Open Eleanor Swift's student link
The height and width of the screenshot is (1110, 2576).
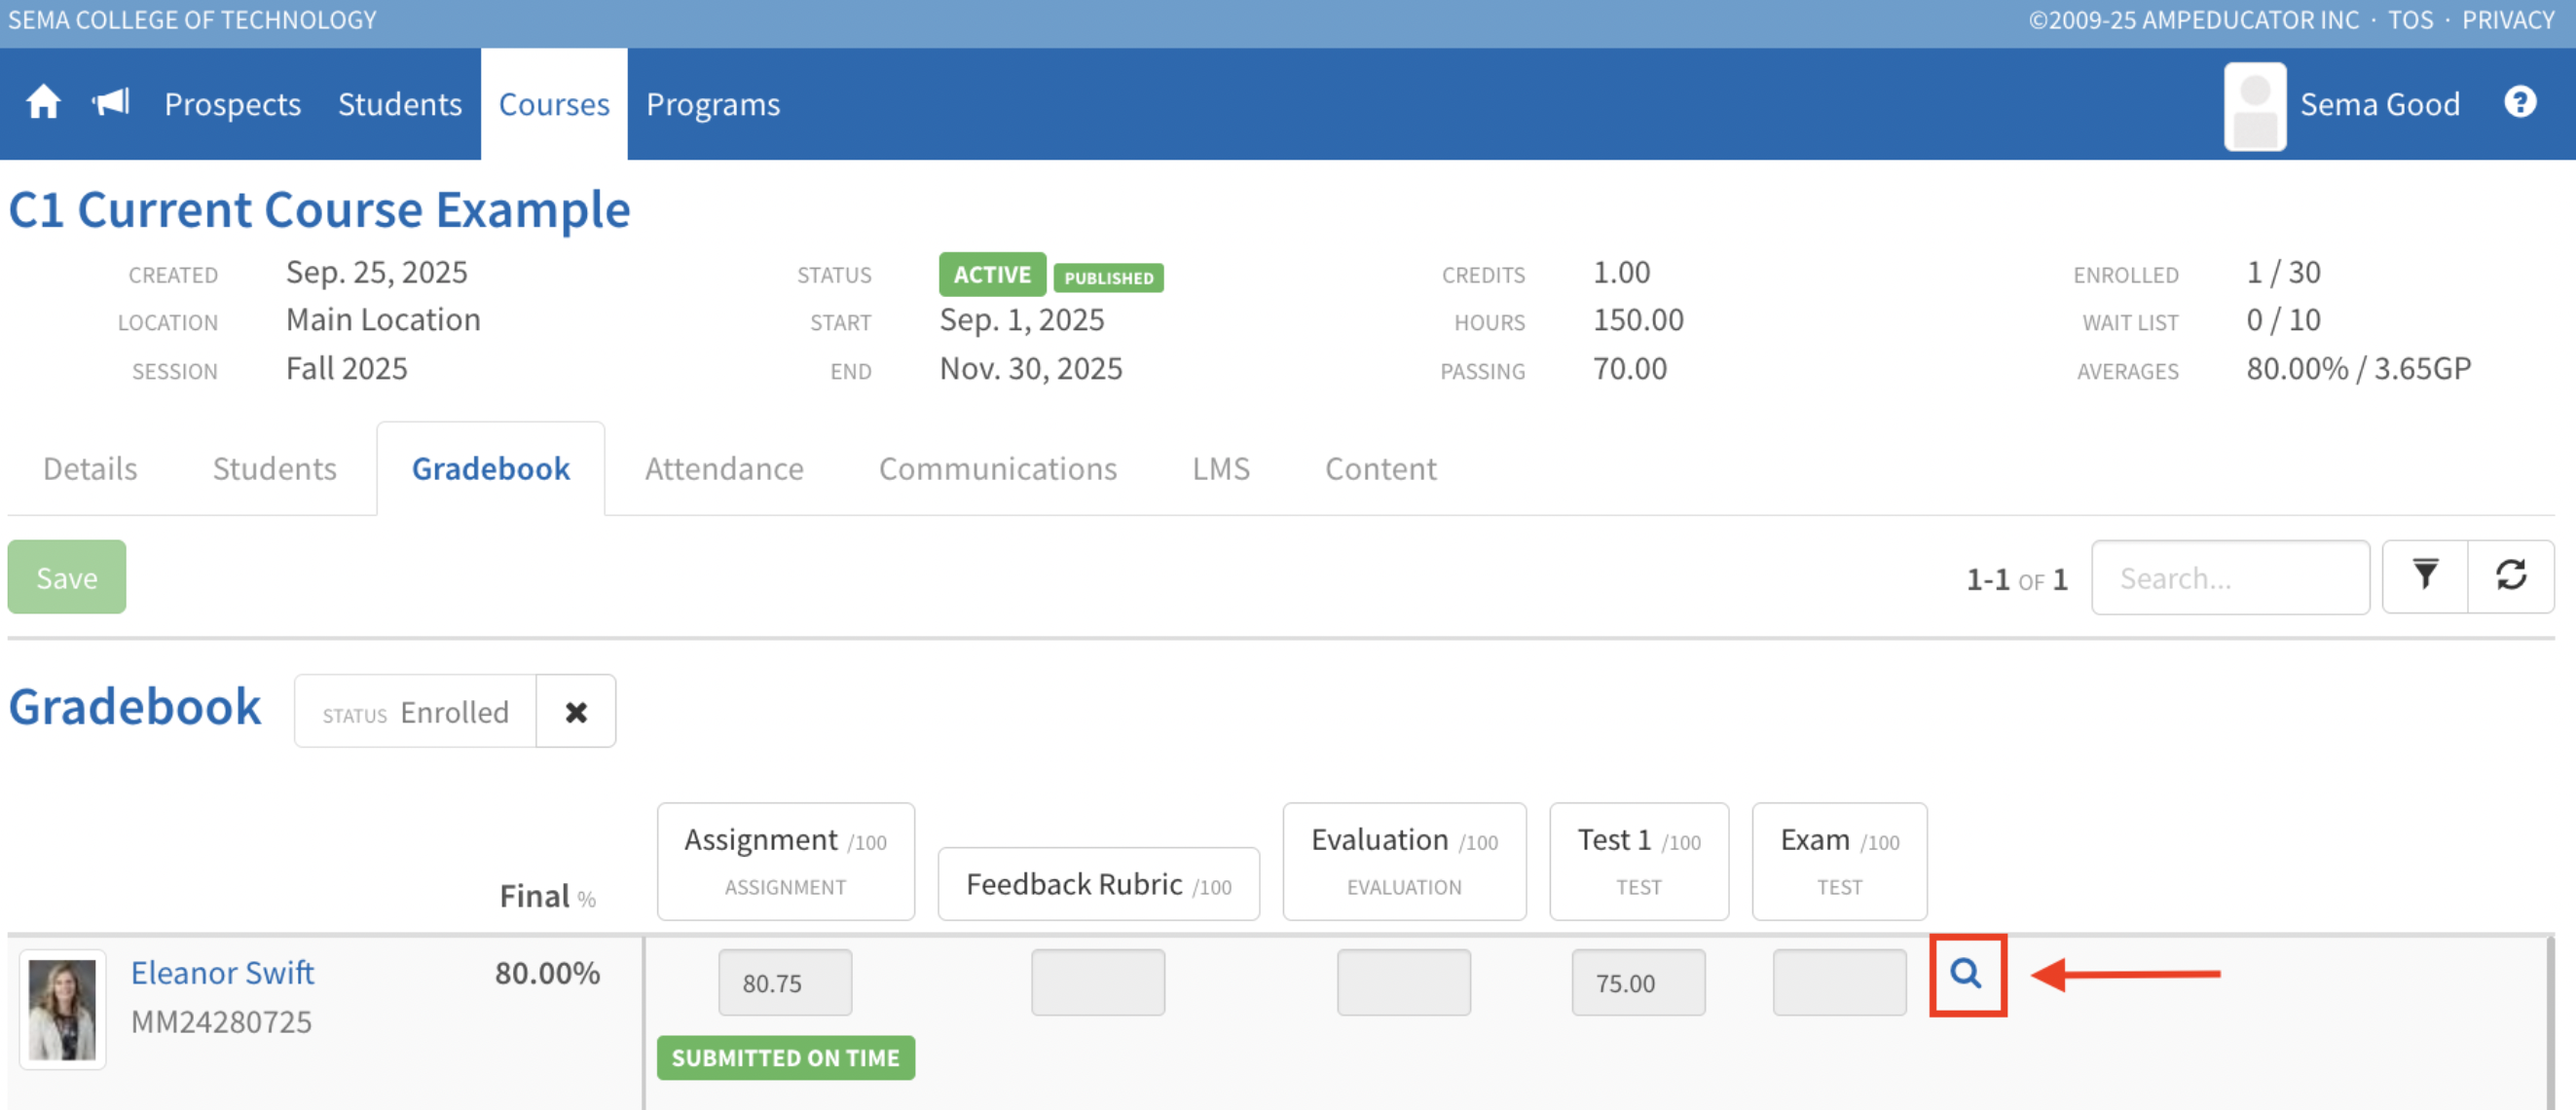click(222, 973)
